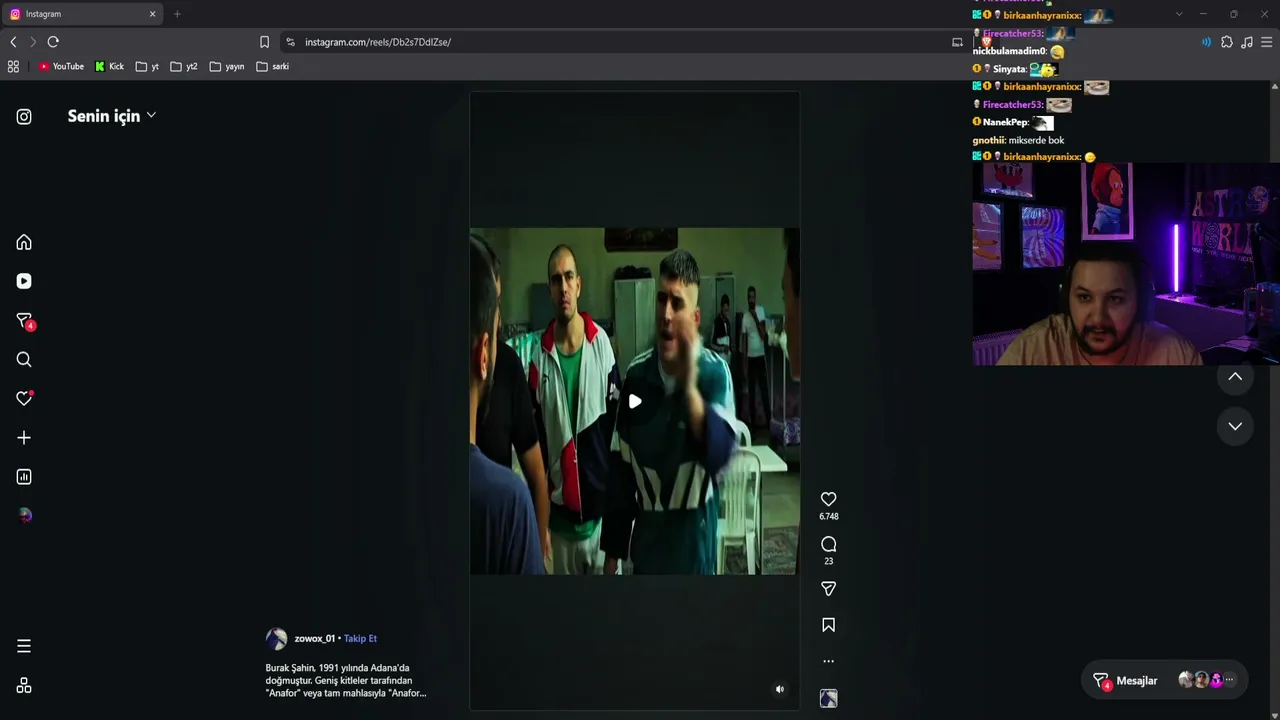This screenshot has height=720, width=1280.
Task: Follow zowox_01 via Takip Et
Action: tap(360, 638)
